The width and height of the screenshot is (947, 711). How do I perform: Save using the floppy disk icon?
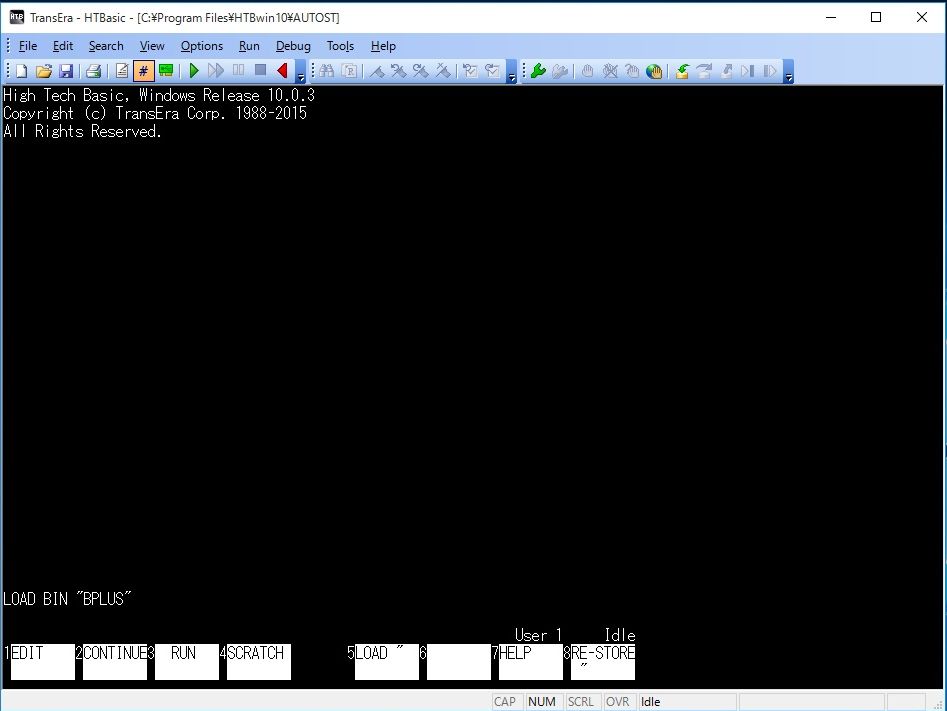point(66,71)
